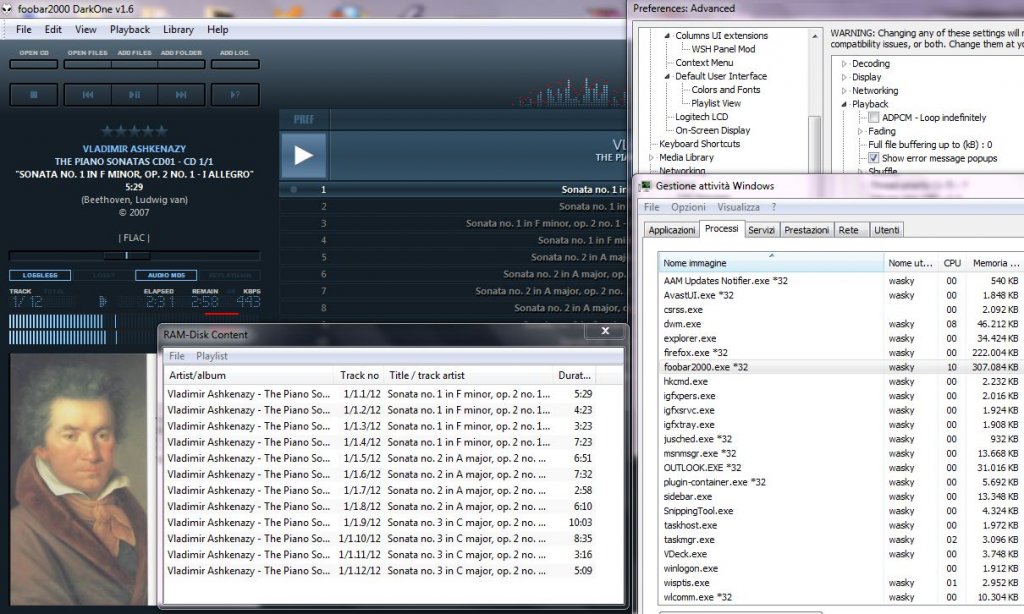
Task: Click the large Play icon in playlist header
Action: point(304,155)
